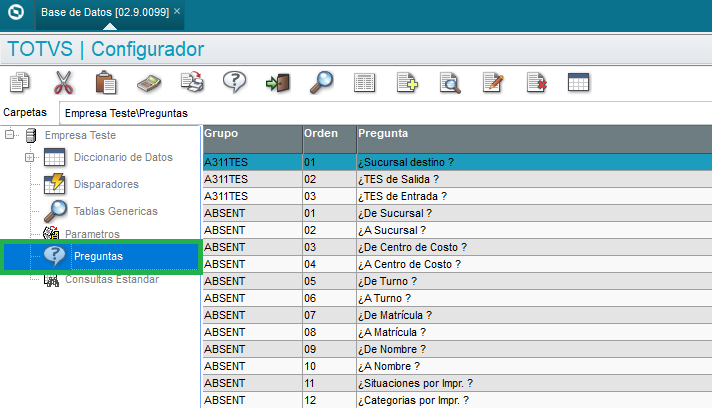Screen dimensions: 712x408
Task: Click the Diccionario de Datos table icon
Action: pyautogui.click(x=54, y=157)
